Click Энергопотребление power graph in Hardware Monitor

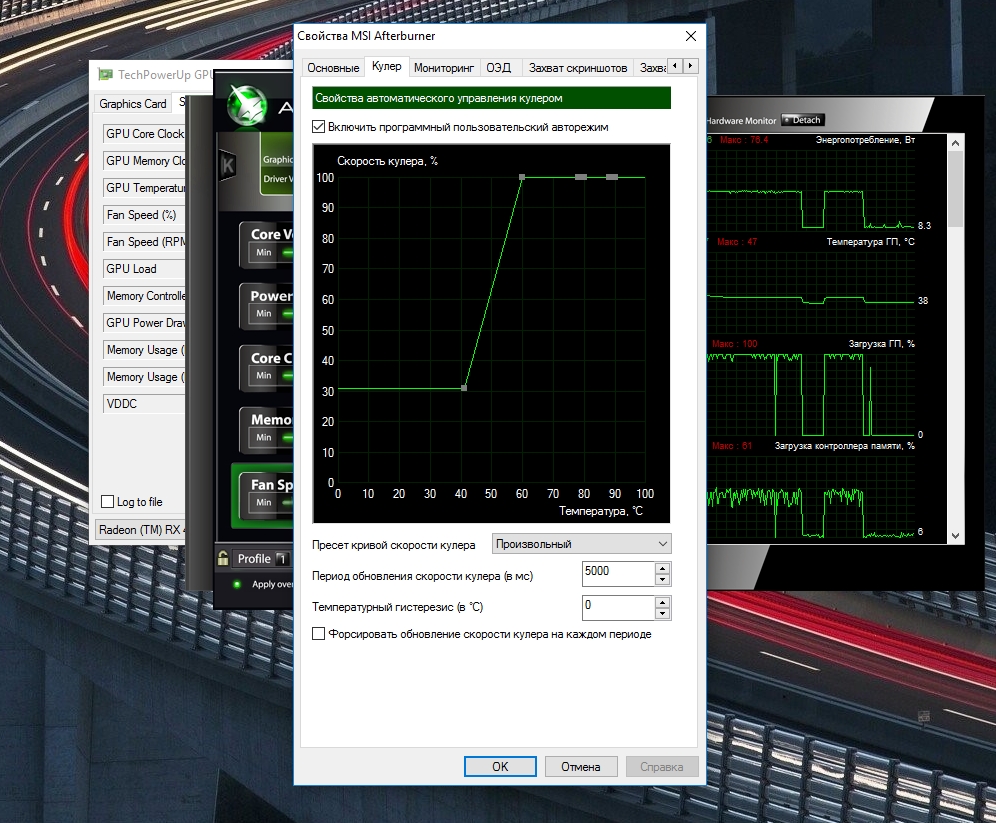pos(811,189)
